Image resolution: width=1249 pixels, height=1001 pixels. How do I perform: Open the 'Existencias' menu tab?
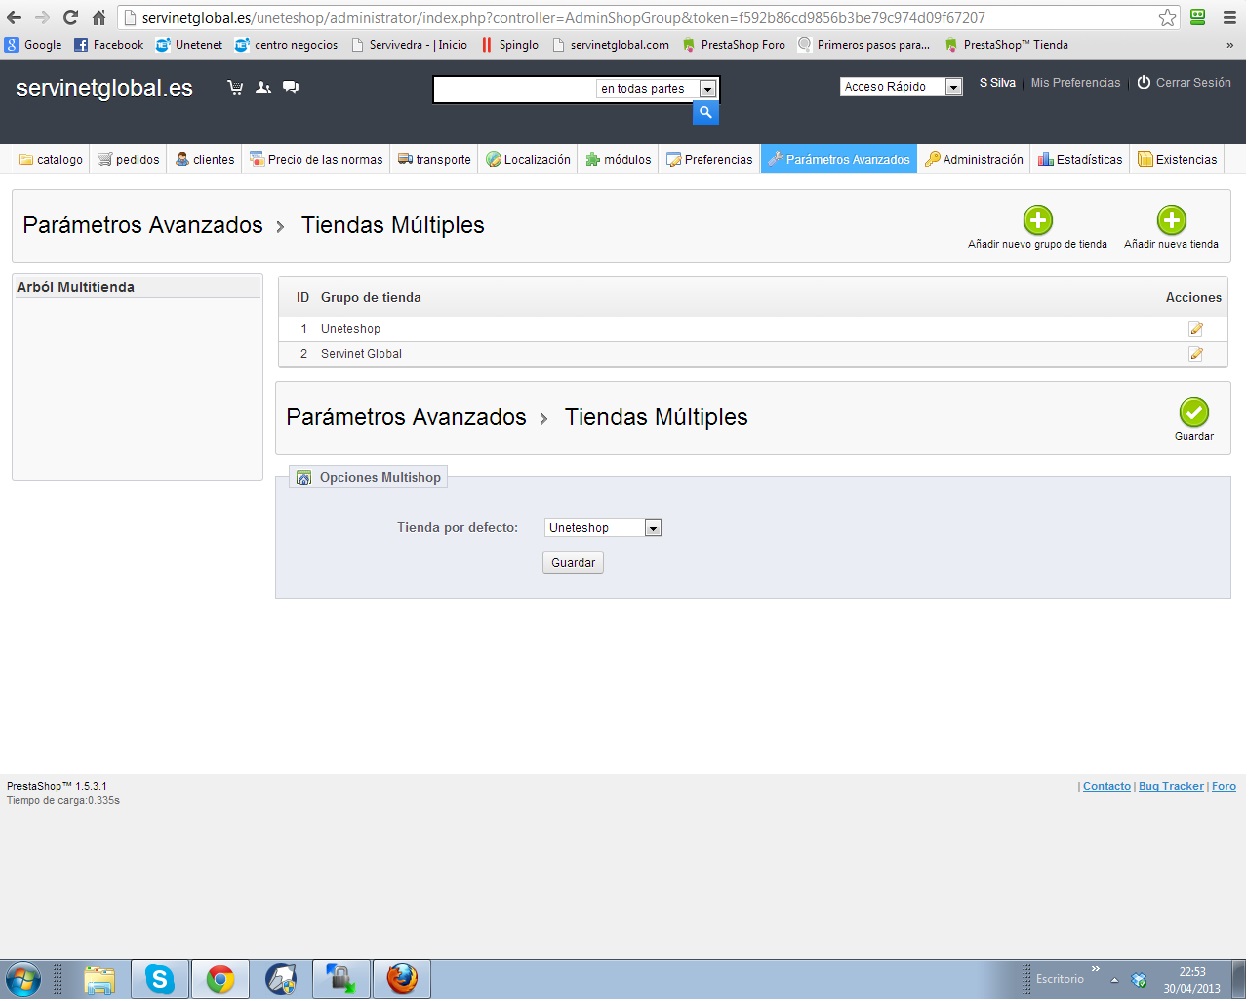(1177, 159)
